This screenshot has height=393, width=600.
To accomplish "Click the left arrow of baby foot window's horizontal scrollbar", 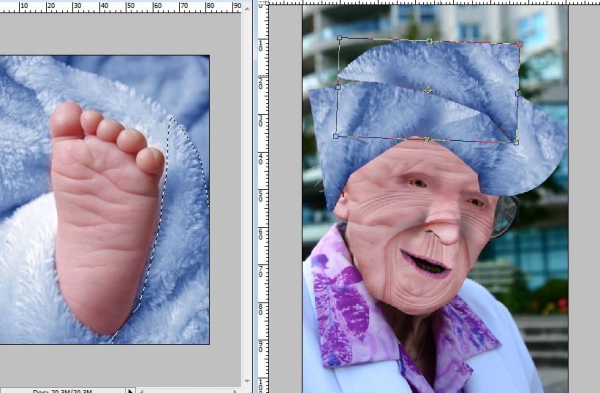I will (141, 391).
